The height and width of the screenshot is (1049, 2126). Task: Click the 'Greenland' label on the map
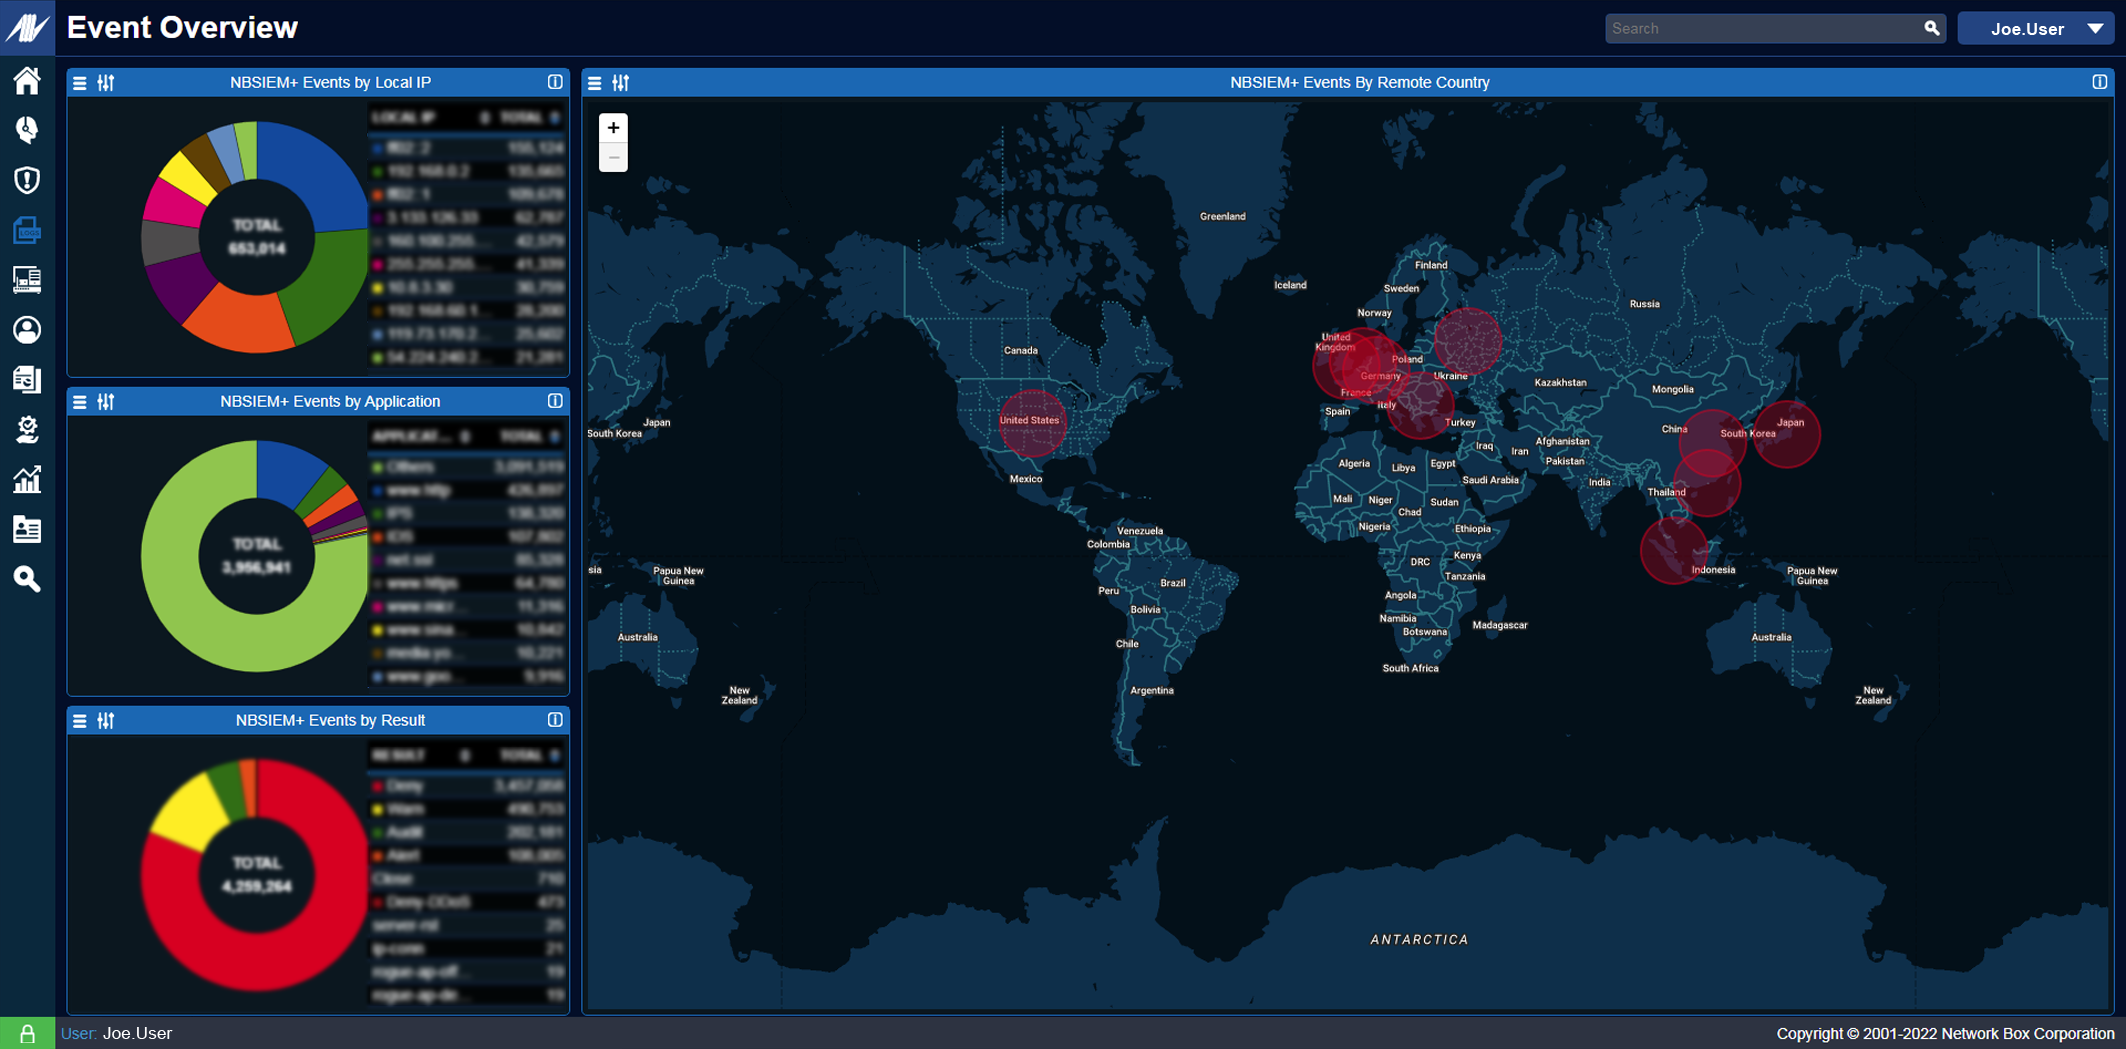1222,216
